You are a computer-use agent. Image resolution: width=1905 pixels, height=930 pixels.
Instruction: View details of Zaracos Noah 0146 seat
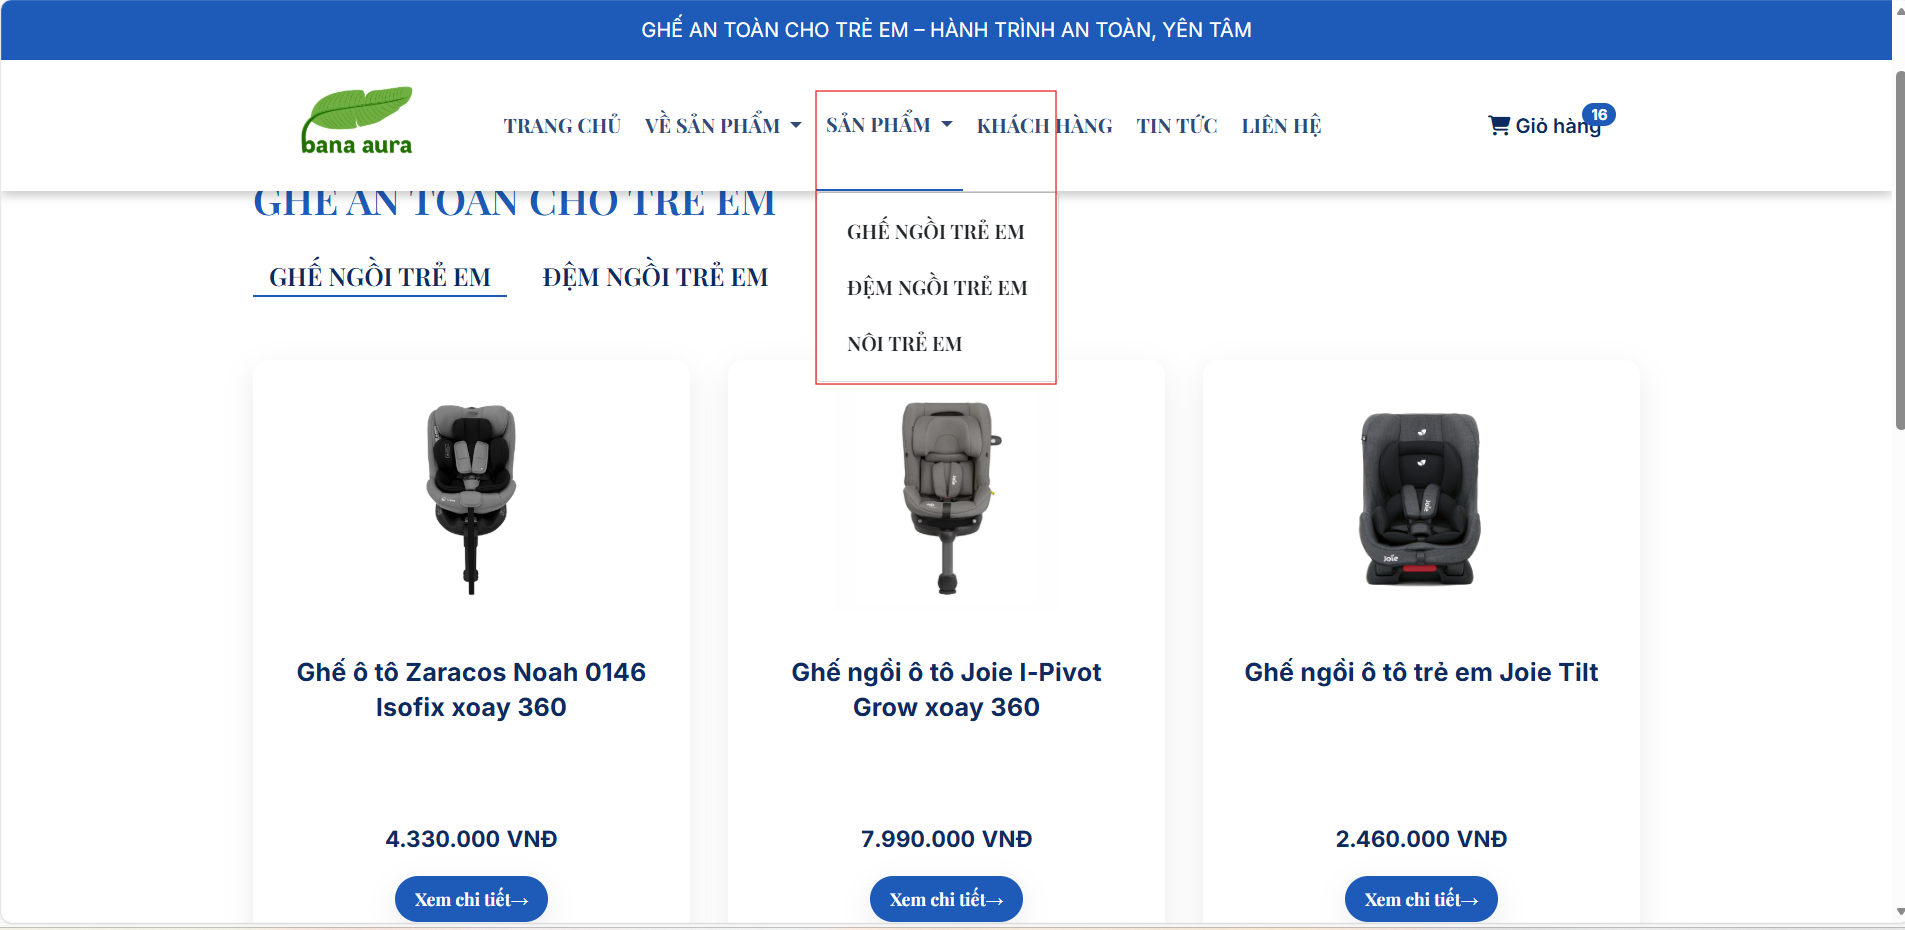click(x=471, y=899)
